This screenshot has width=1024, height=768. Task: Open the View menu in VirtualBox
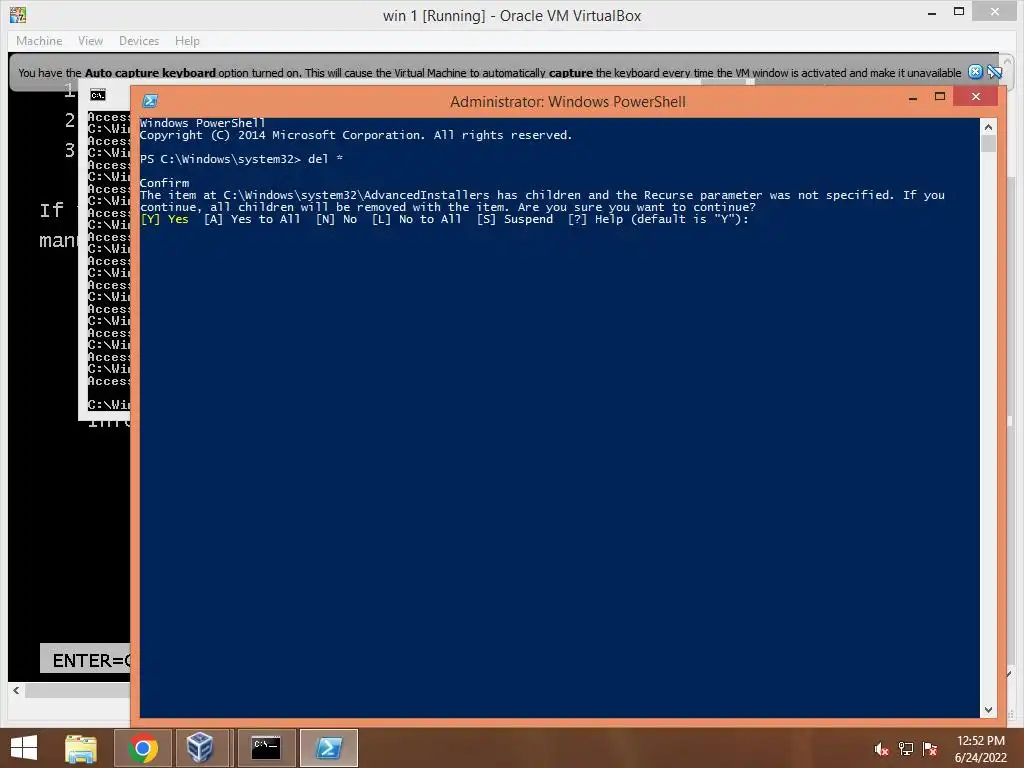tap(90, 40)
